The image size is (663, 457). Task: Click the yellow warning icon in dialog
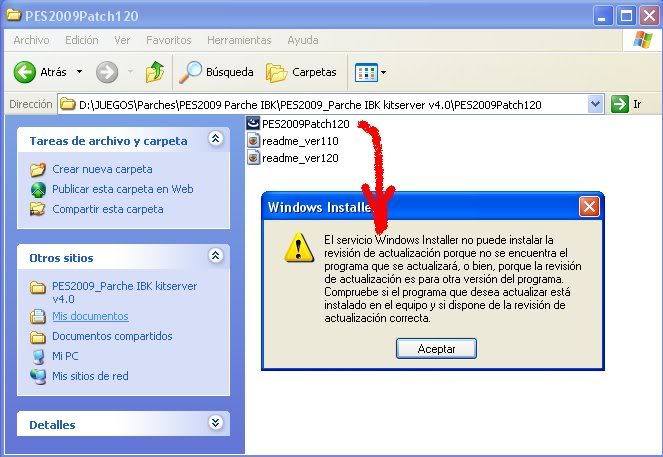[299, 247]
